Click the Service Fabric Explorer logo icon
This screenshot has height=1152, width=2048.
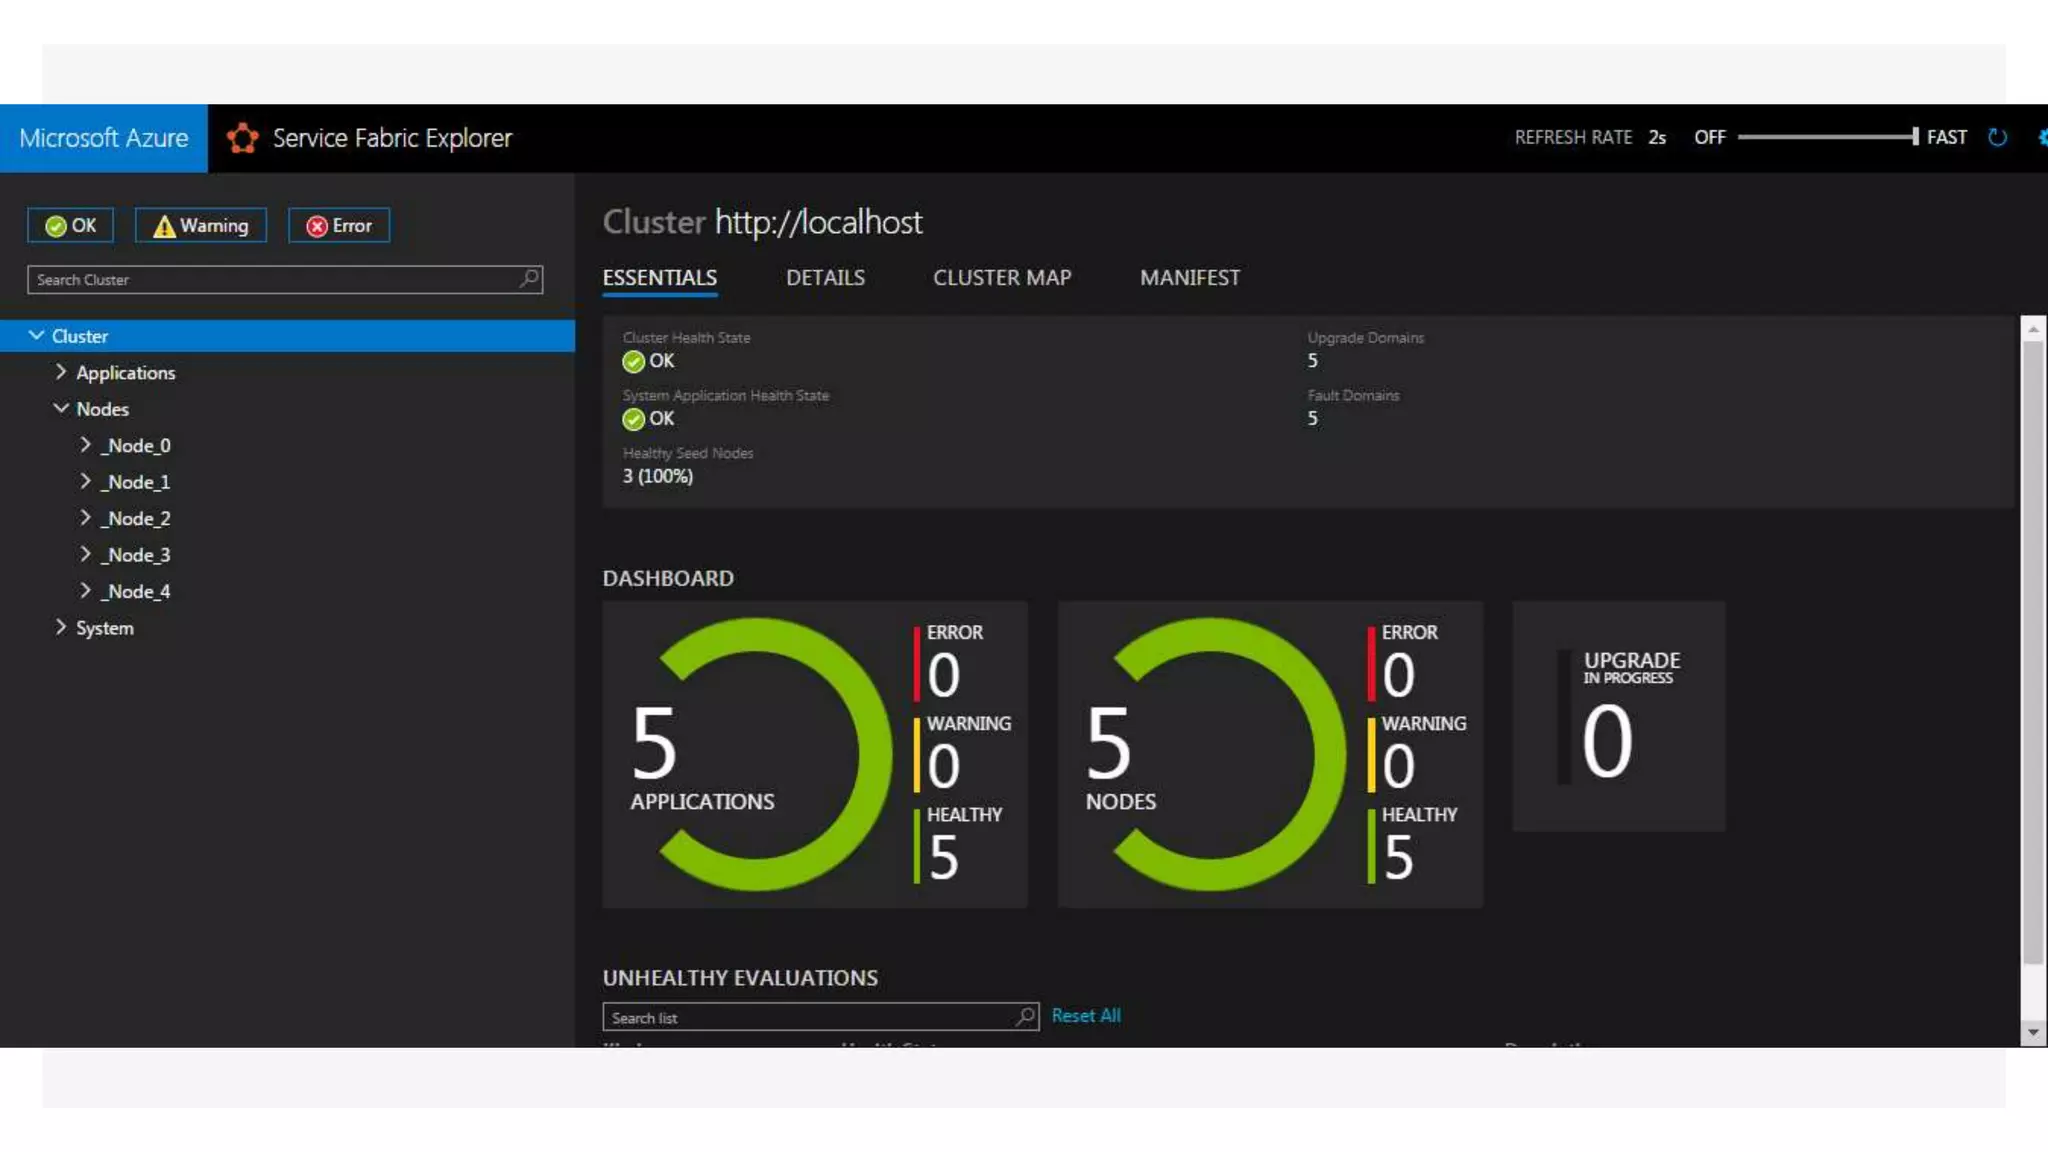(x=242, y=138)
